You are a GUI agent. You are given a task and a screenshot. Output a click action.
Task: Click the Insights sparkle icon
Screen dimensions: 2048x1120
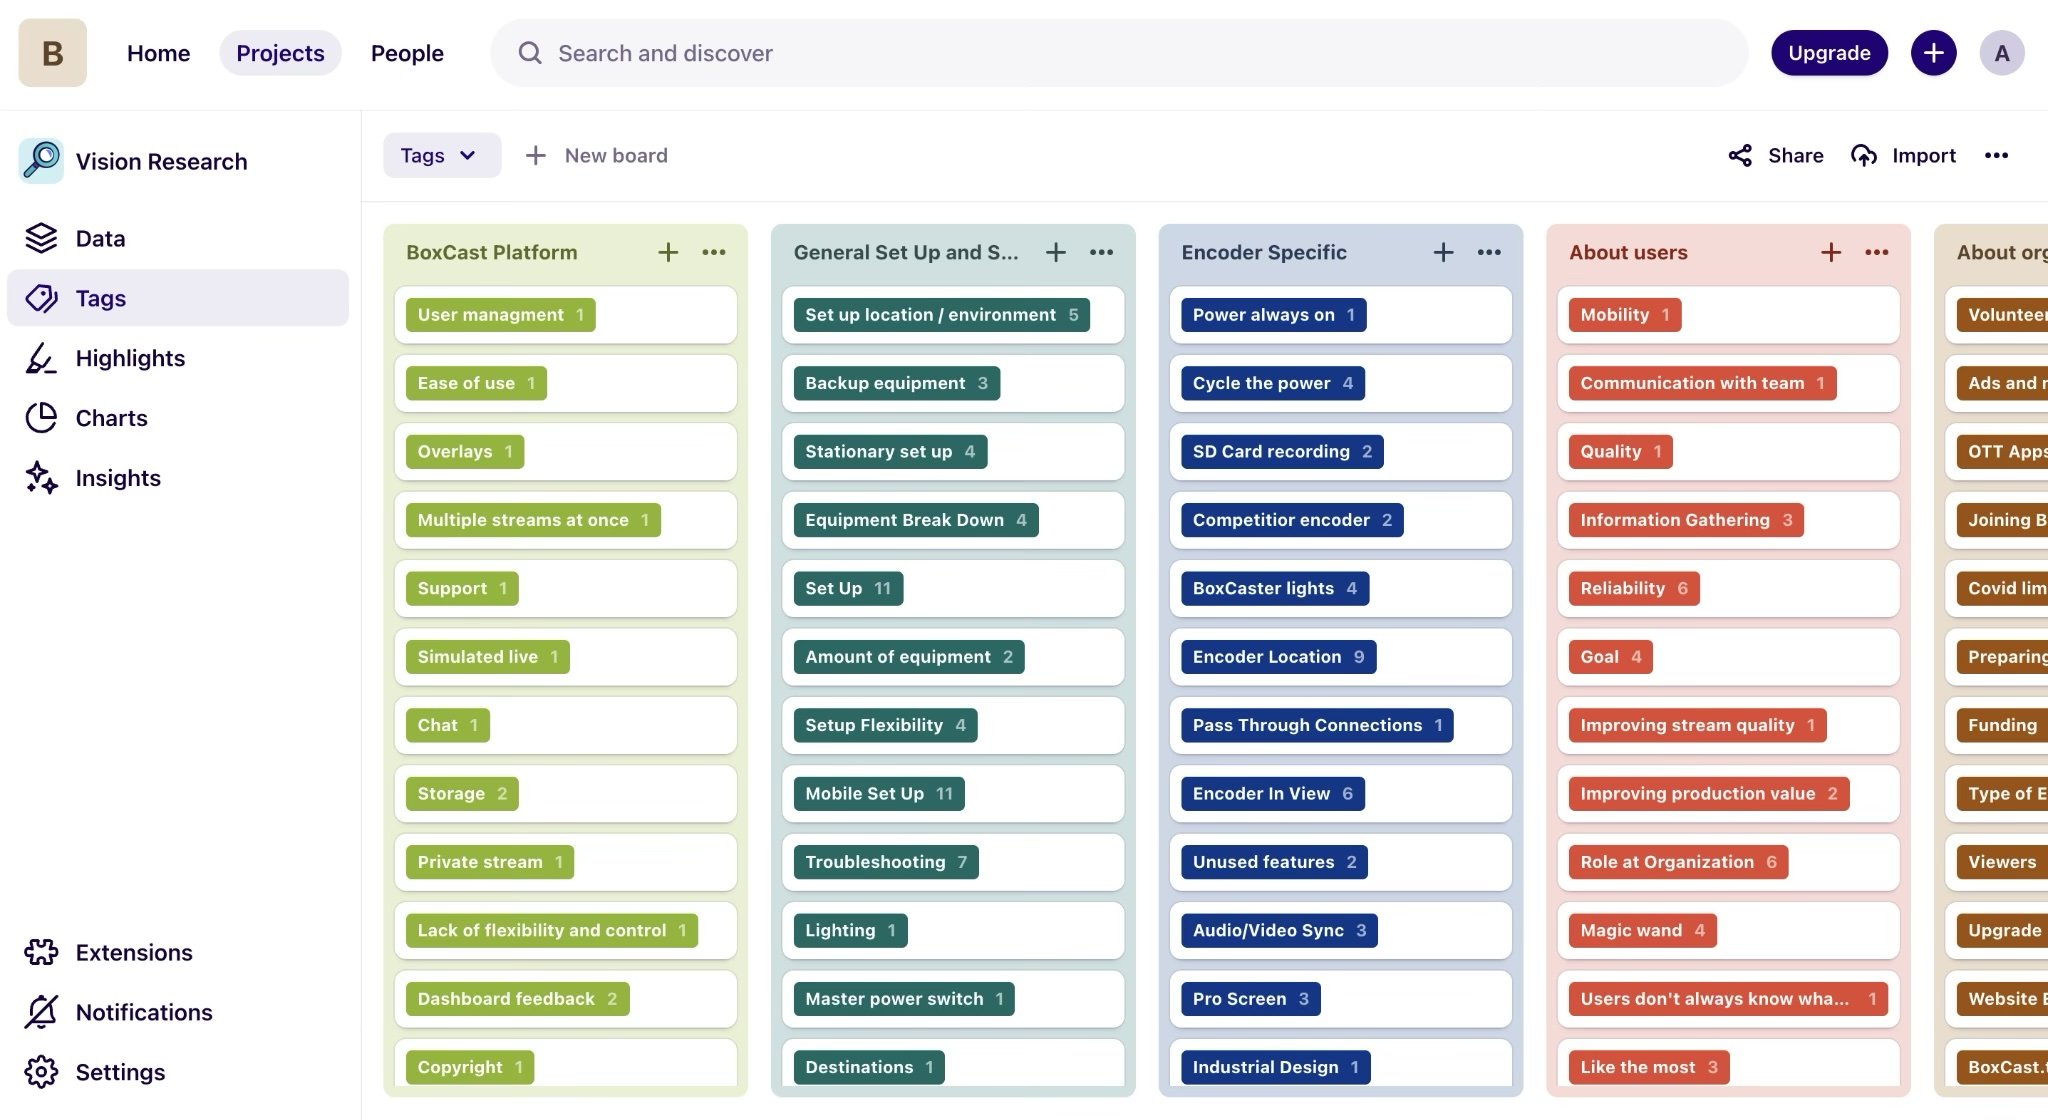(x=41, y=478)
